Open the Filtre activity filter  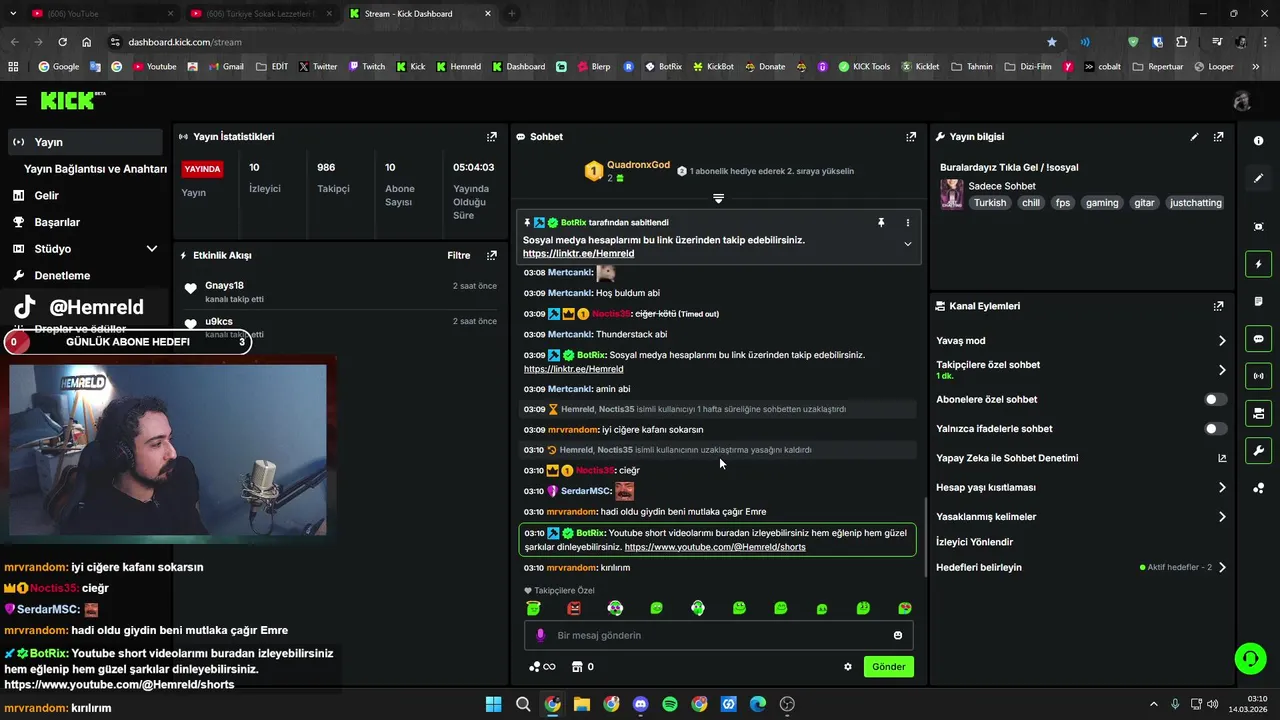pyautogui.click(x=459, y=256)
